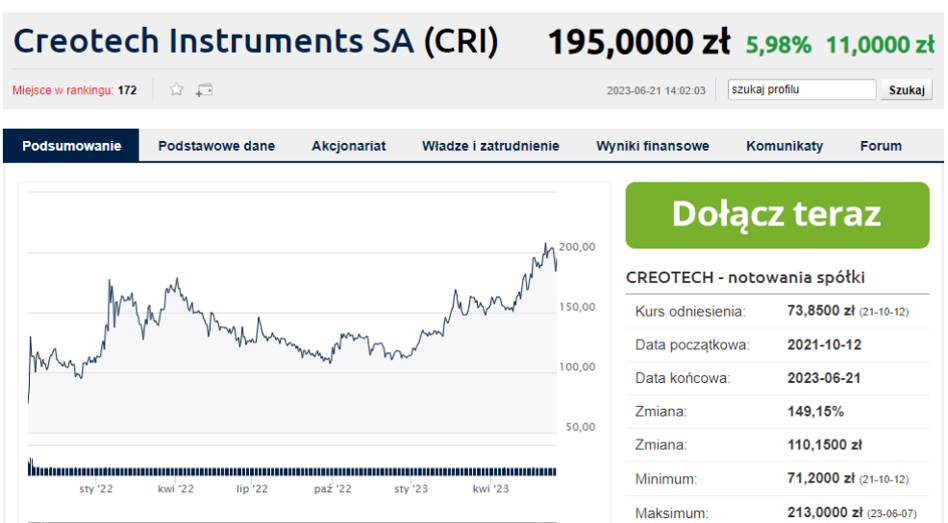The height and width of the screenshot is (523, 948).
Task: Go to Władze i zatrudnienie tab
Action: coord(490,146)
